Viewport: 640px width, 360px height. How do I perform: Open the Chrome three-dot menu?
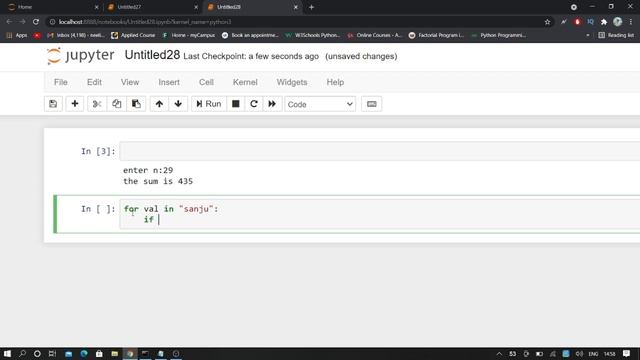(631, 22)
